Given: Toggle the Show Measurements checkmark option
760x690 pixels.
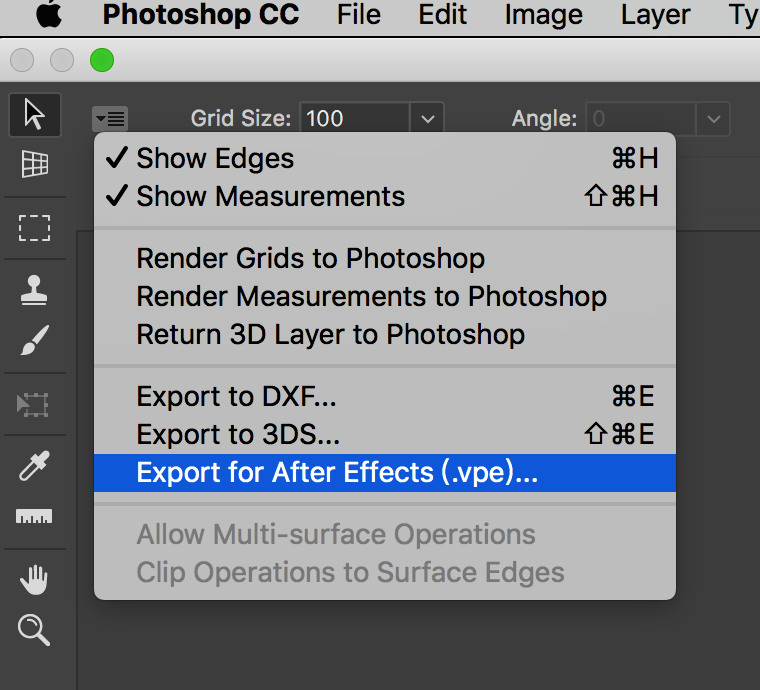Looking at the screenshot, I should (270, 196).
